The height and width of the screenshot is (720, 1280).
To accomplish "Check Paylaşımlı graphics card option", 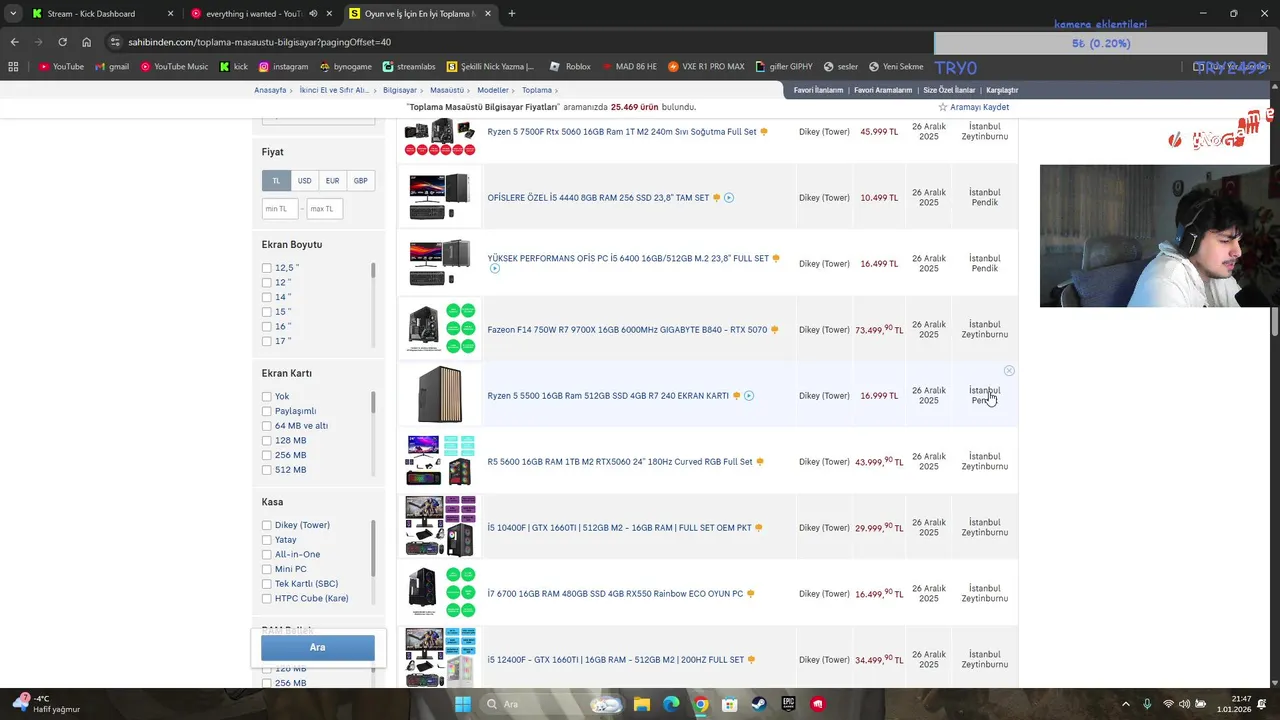I will click(x=267, y=411).
